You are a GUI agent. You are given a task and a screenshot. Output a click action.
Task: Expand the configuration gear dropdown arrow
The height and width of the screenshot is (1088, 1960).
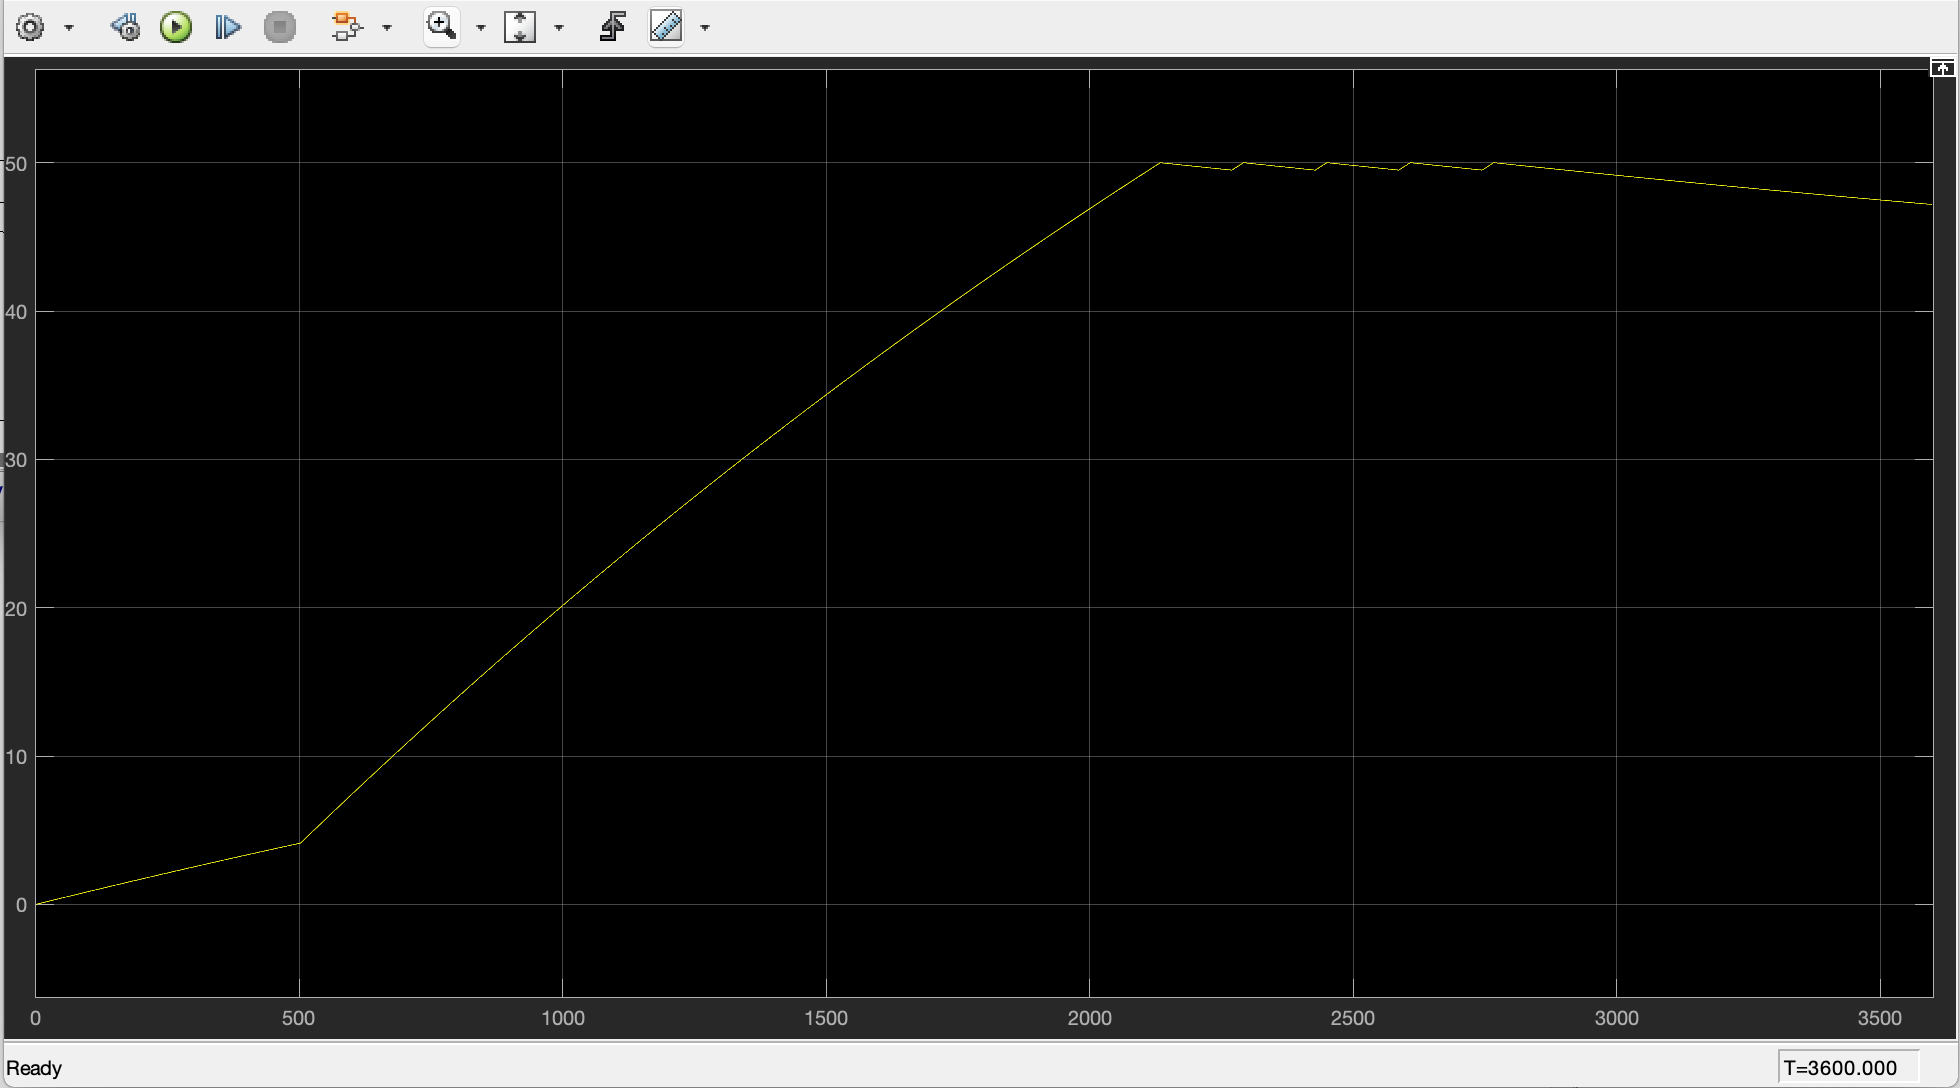69,28
